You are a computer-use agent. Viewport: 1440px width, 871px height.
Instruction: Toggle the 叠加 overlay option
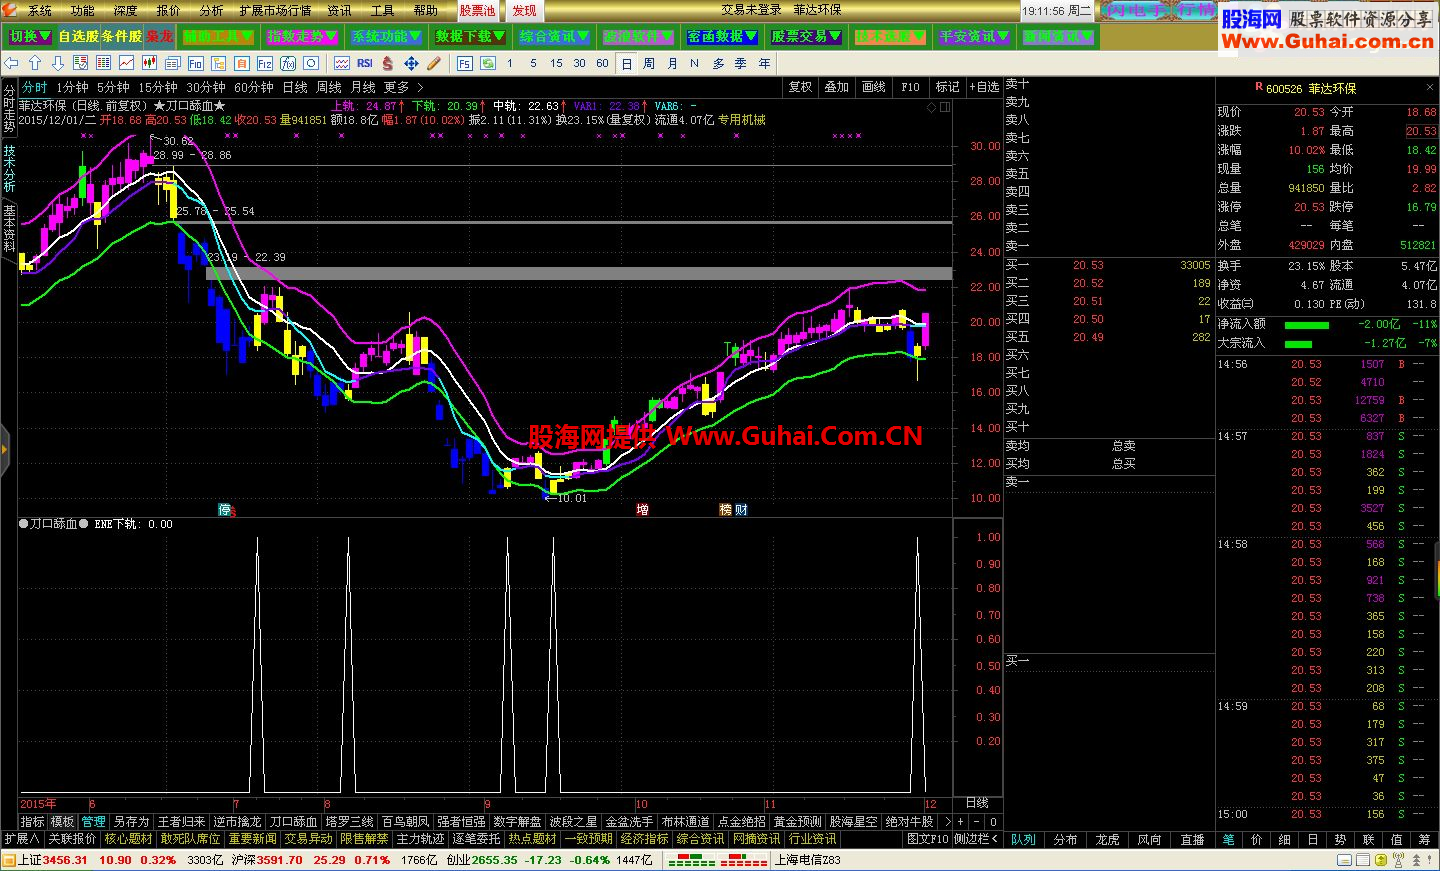point(837,87)
